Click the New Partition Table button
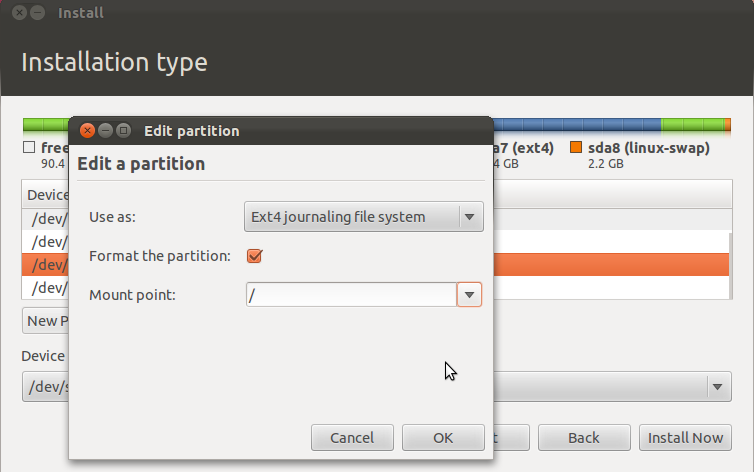754x472 pixels. coord(46,321)
